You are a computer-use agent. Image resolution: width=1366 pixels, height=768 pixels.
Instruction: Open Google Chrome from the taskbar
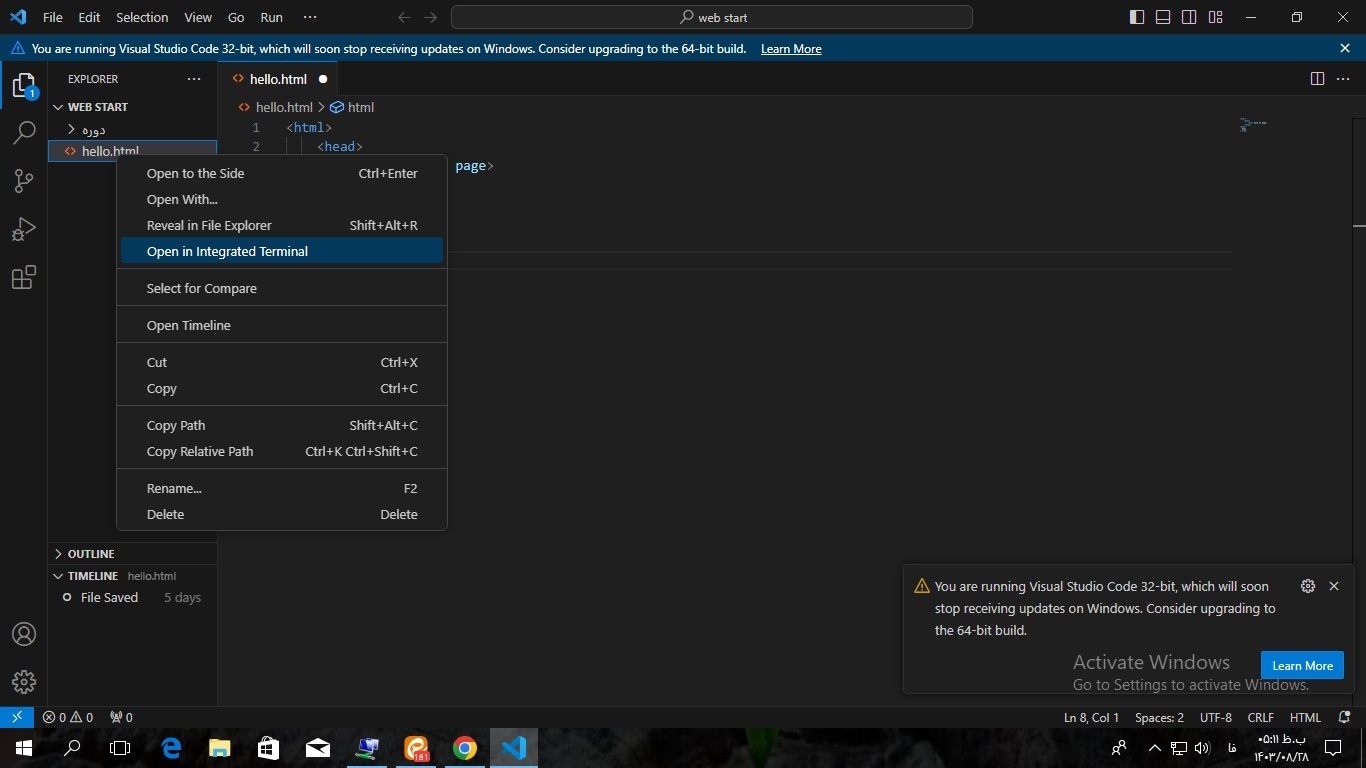[465, 748]
